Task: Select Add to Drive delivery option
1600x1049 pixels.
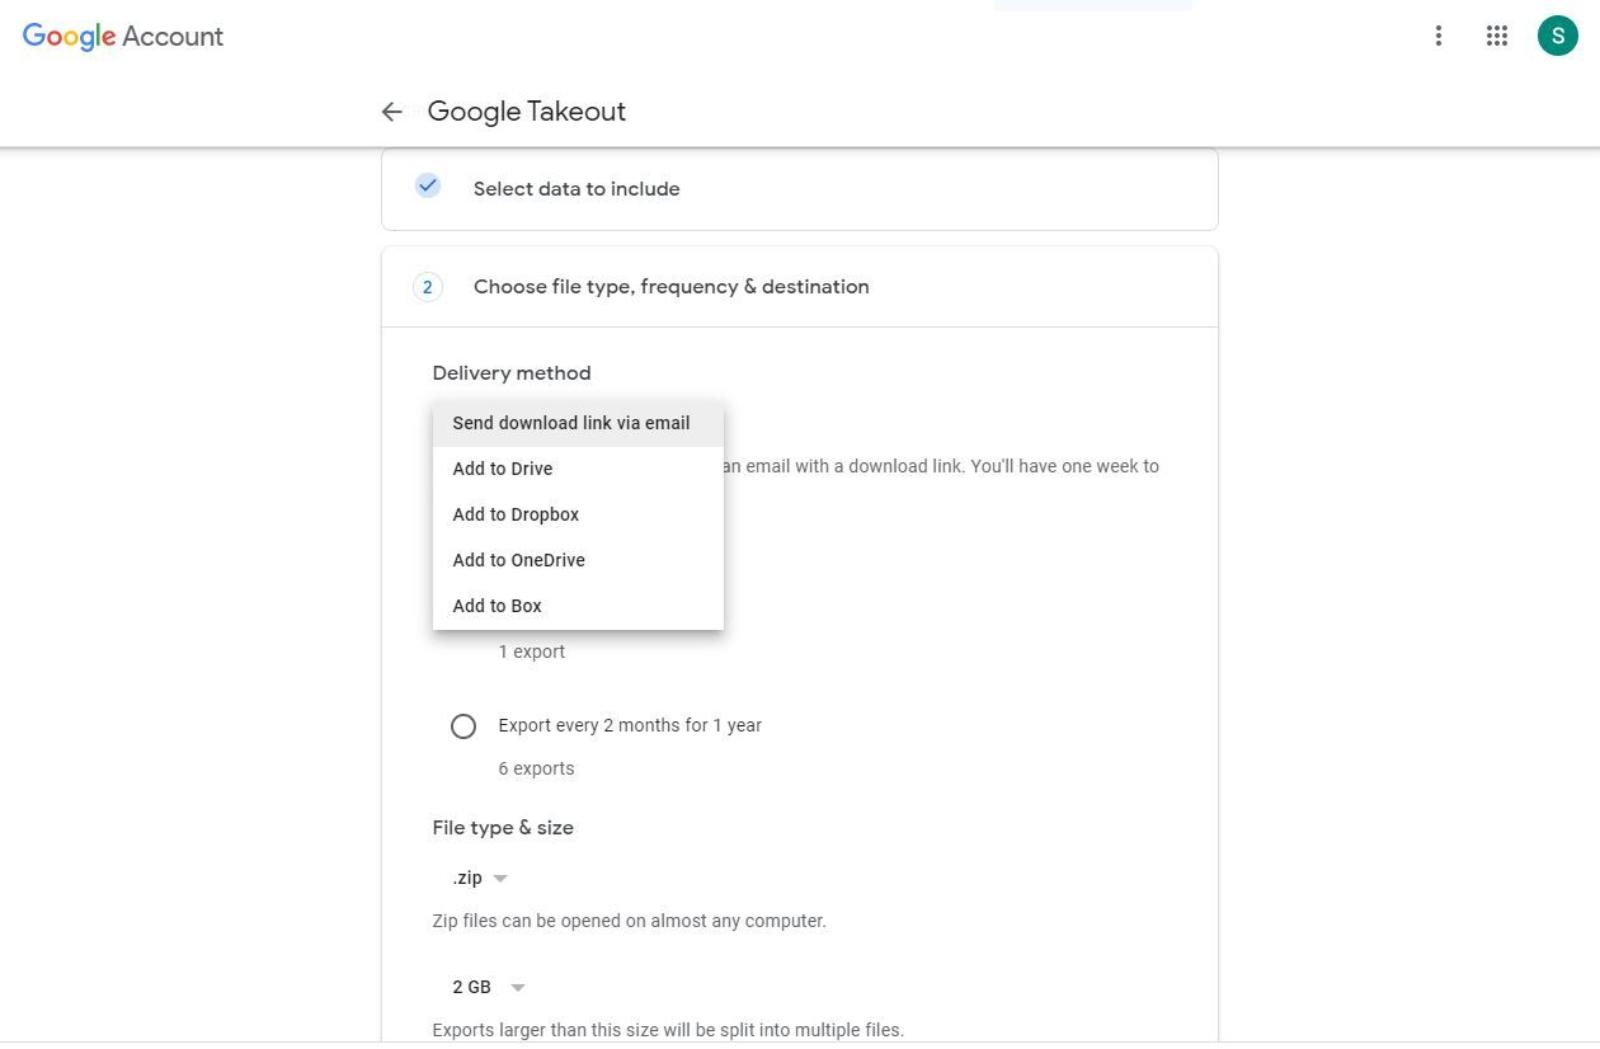Action: [503, 469]
